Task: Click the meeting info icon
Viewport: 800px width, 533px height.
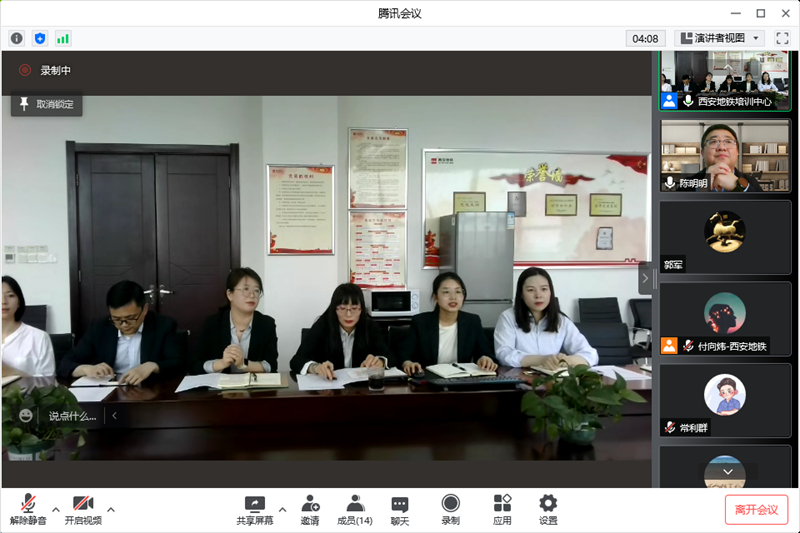Action: (16, 38)
